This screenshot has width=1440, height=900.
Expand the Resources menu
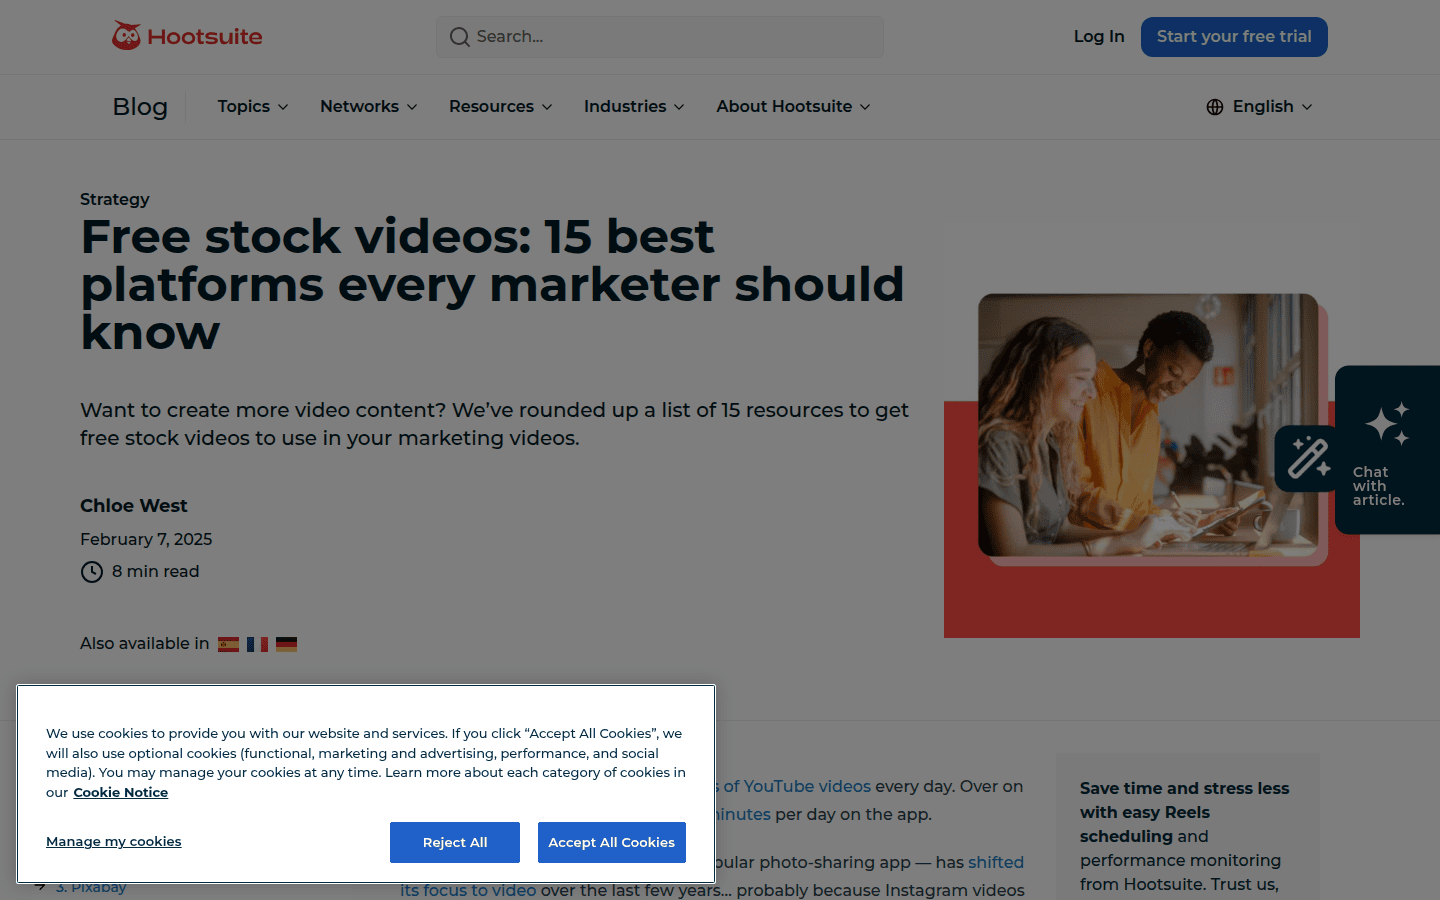[x=500, y=107]
